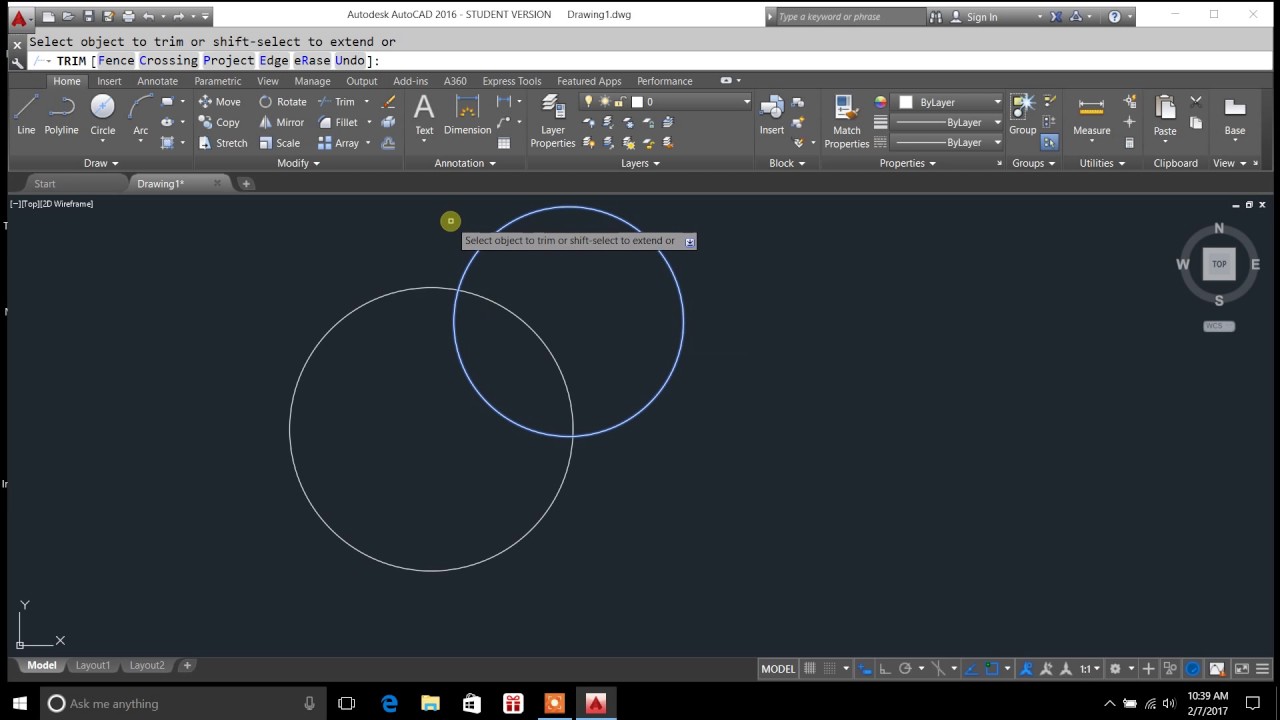
Task: Click the Sign In button
Action: pyautogui.click(x=981, y=17)
